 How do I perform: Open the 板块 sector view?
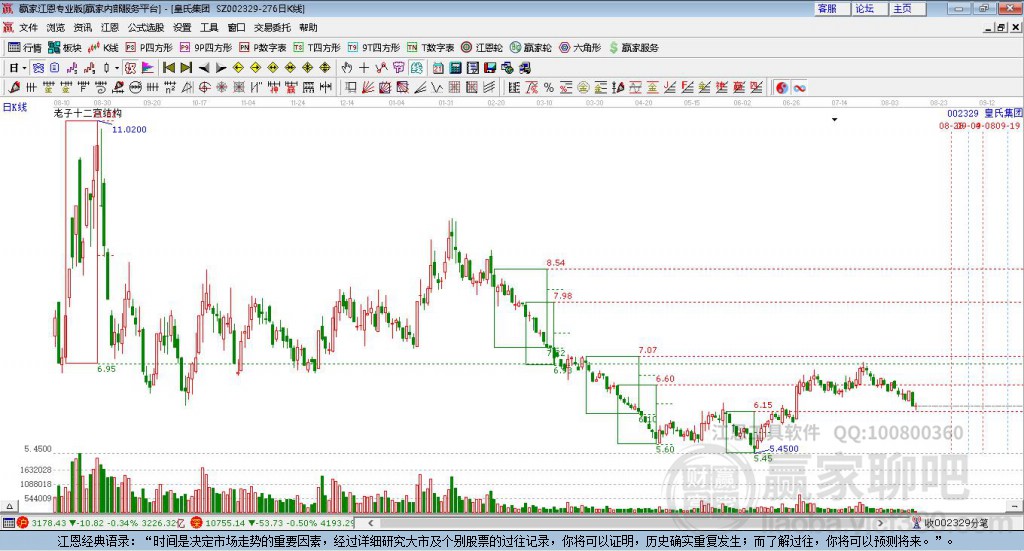tap(65, 48)
